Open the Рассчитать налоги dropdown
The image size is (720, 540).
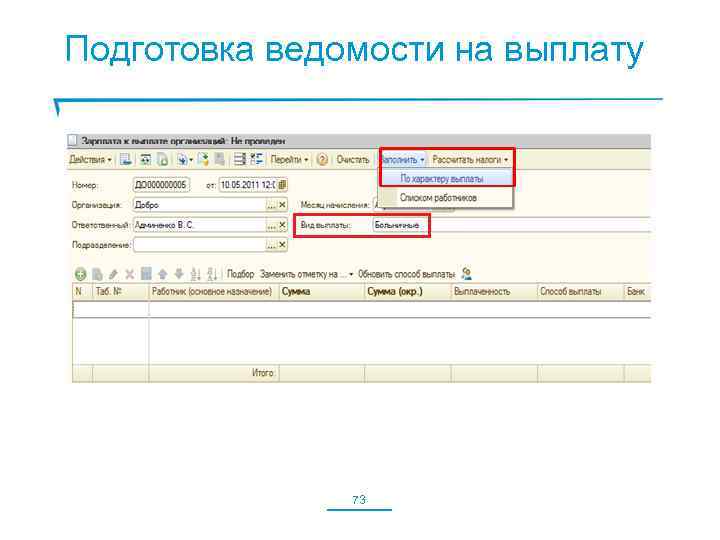point(470,159)
